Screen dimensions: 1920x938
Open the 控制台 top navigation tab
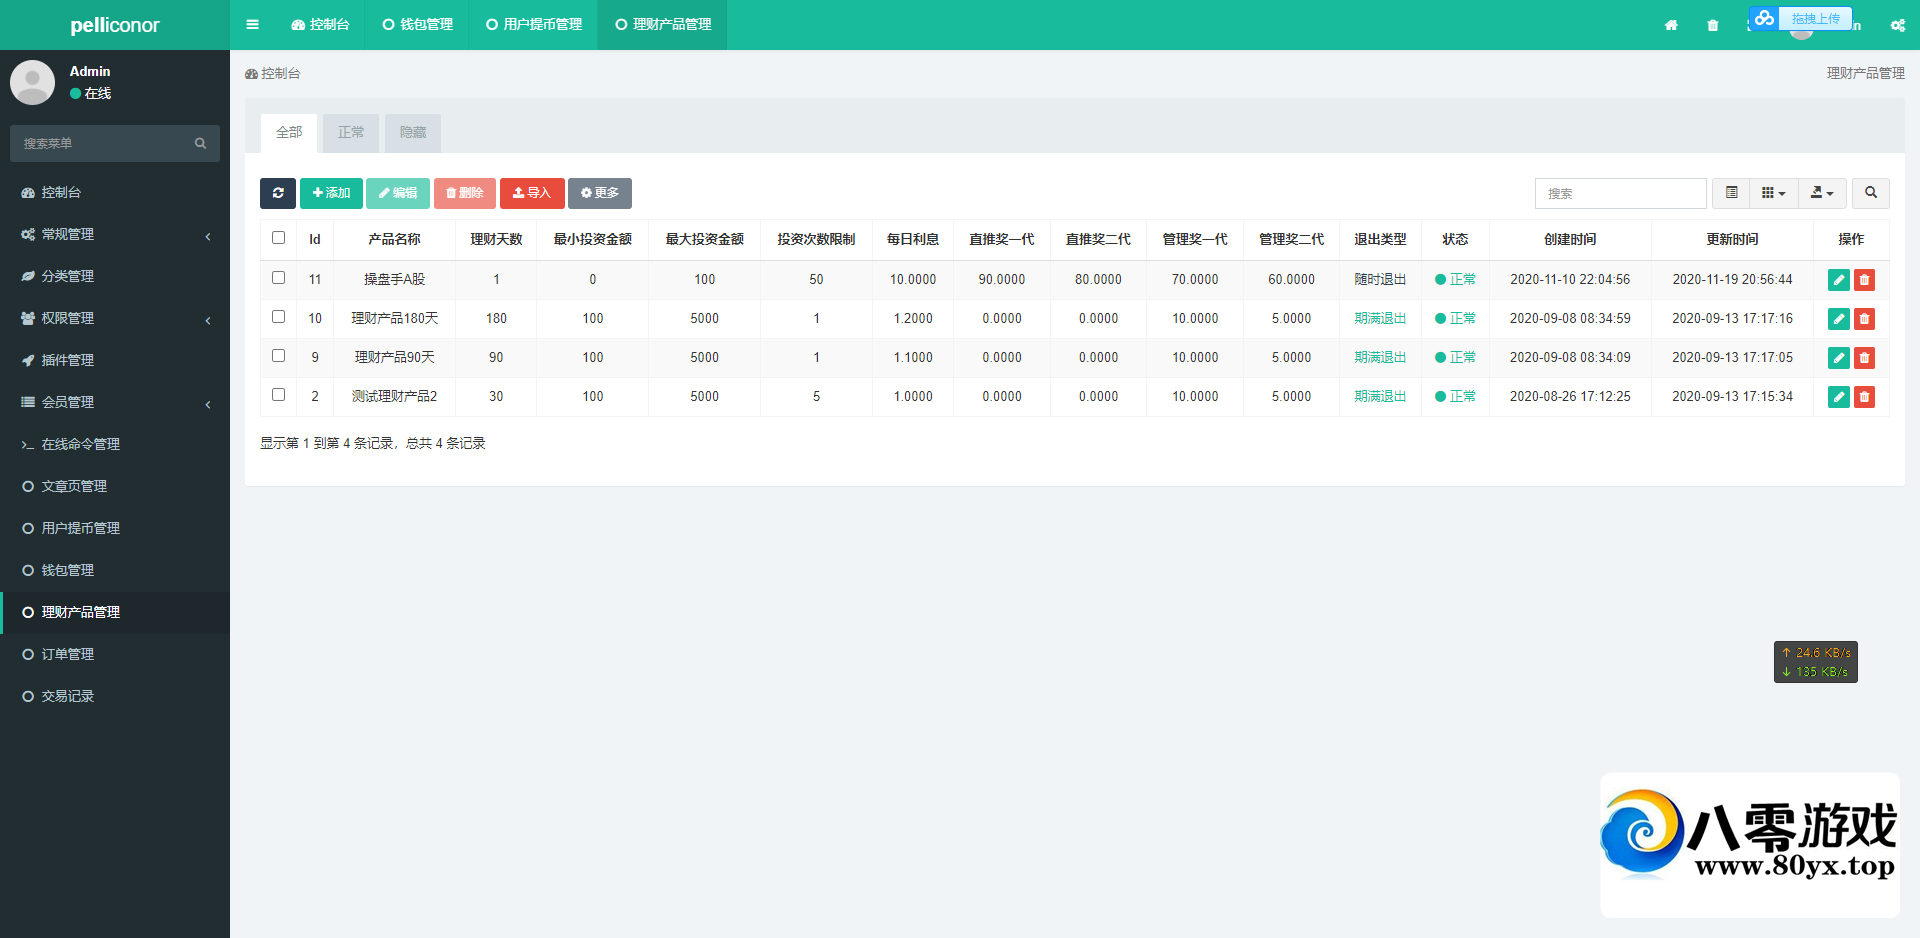pyautogui.click(x=320, y=24)
